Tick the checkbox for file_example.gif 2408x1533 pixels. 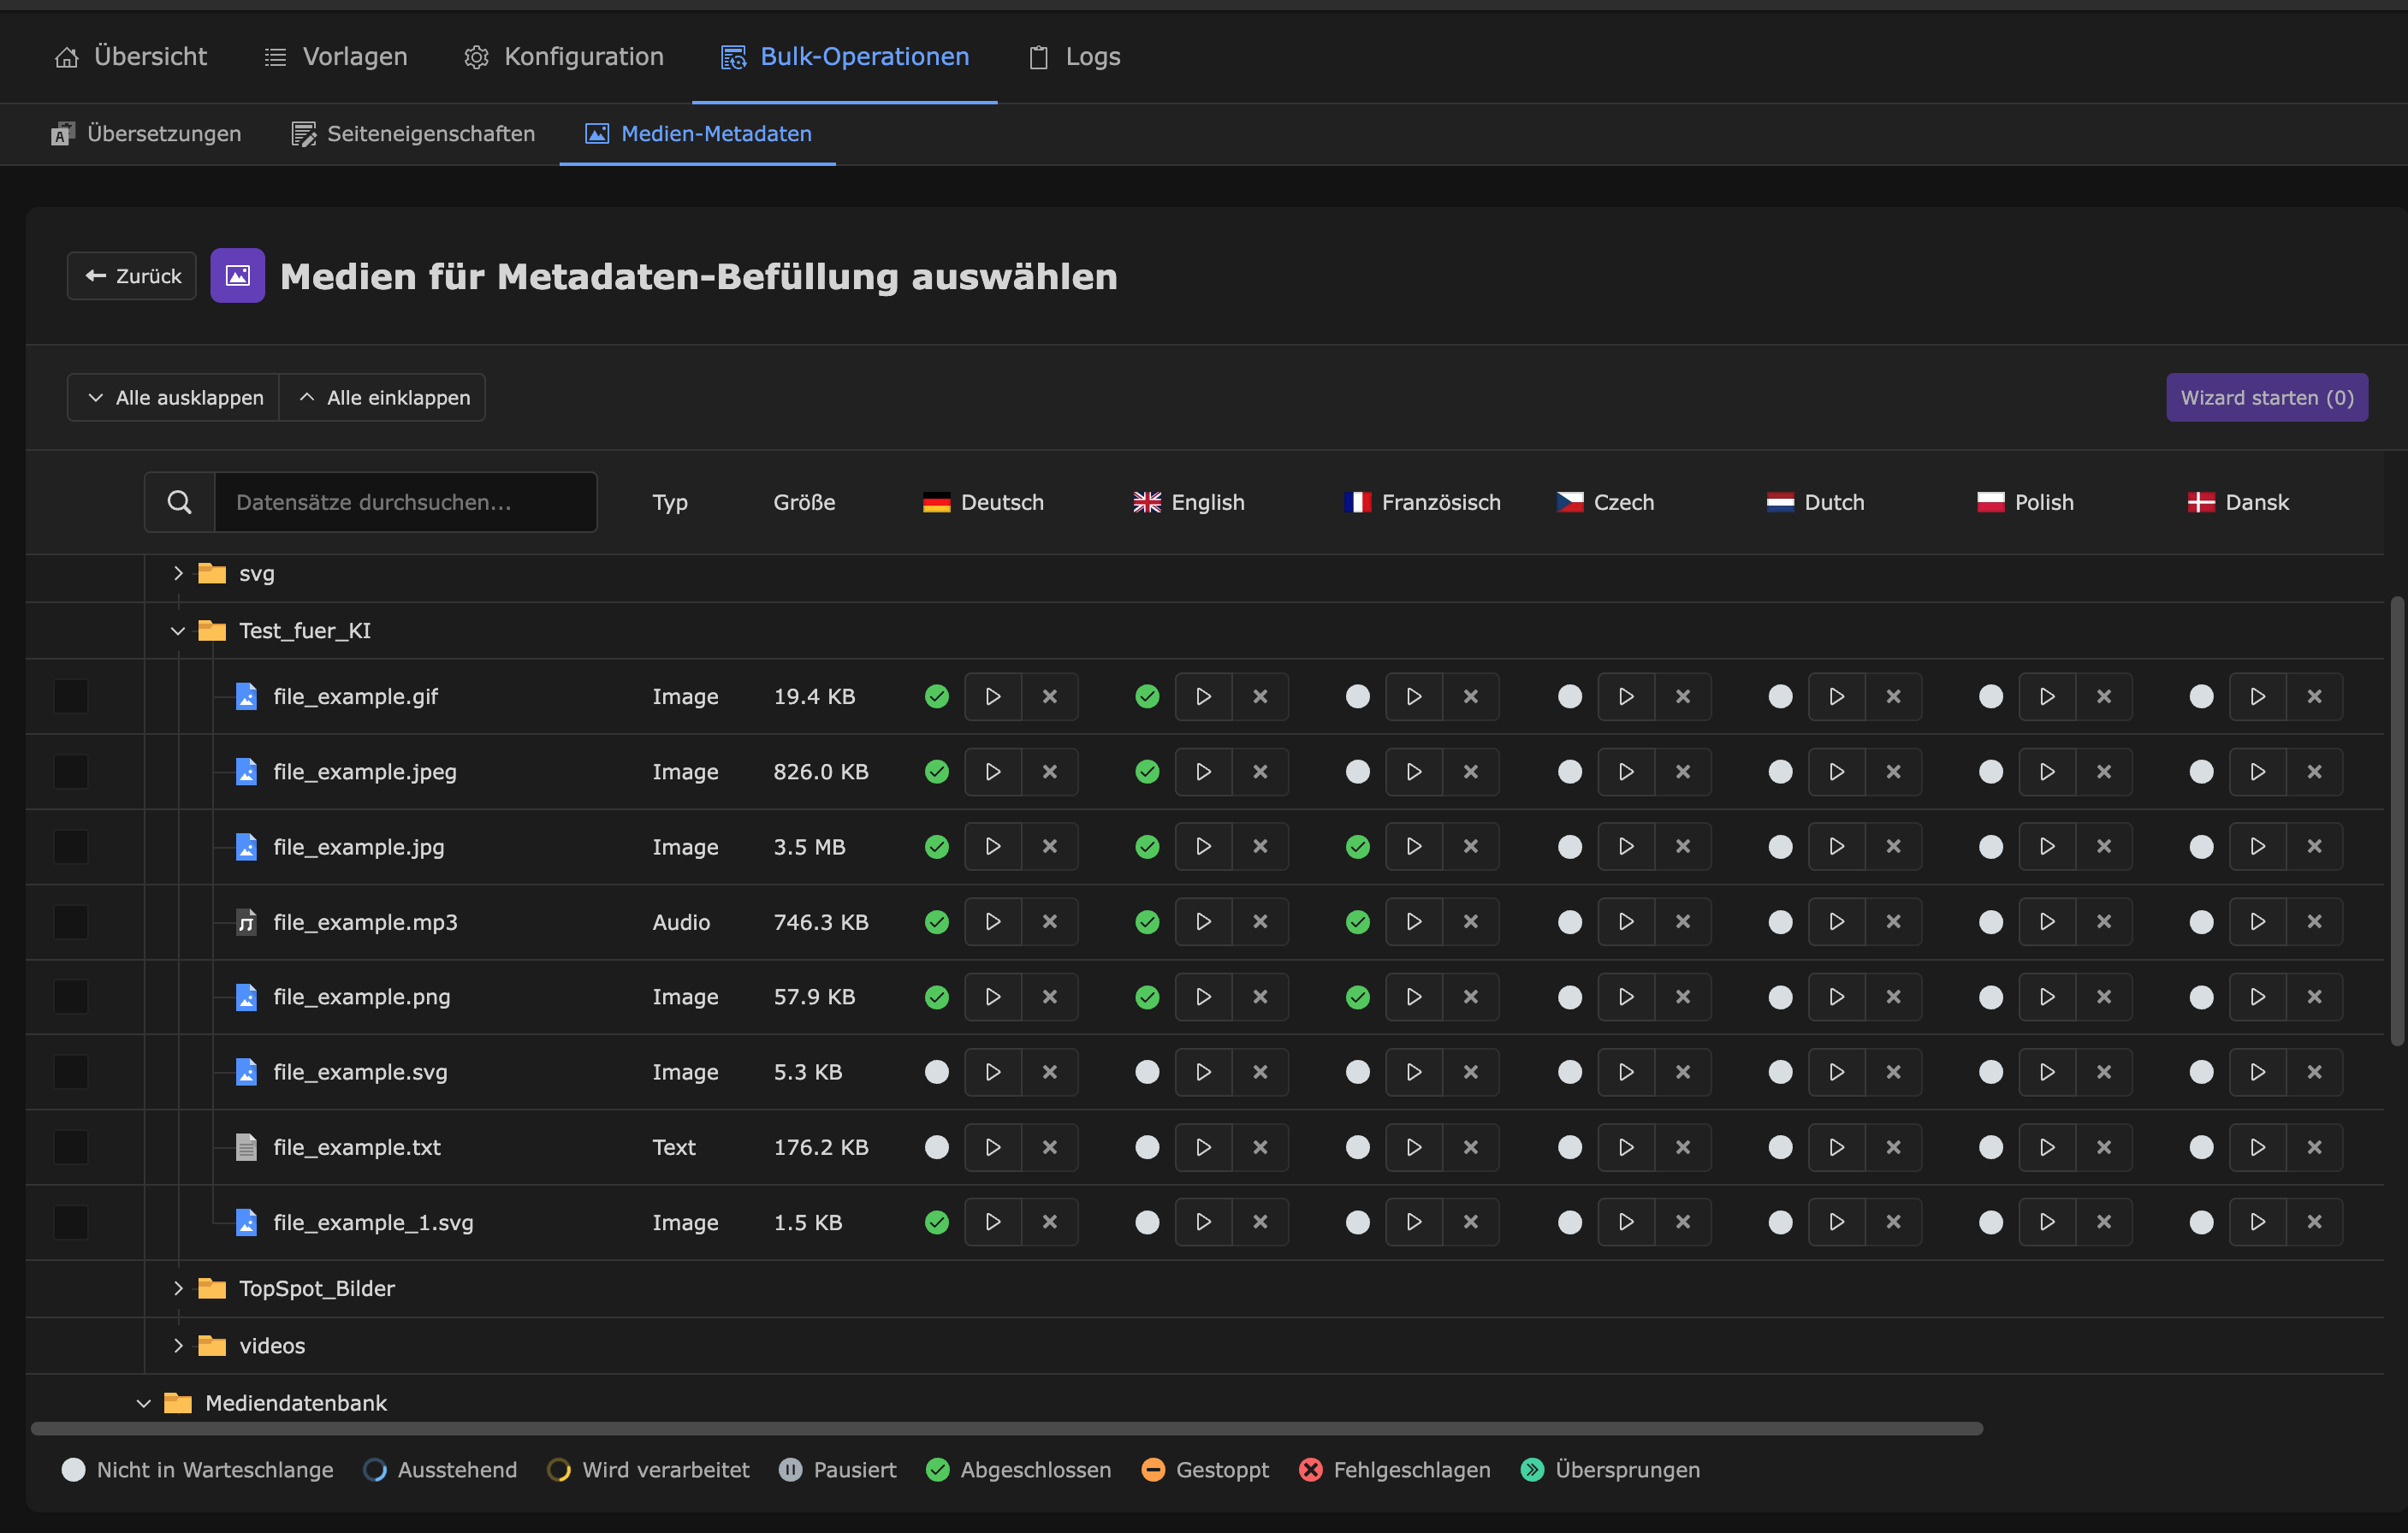pos(71,696)
